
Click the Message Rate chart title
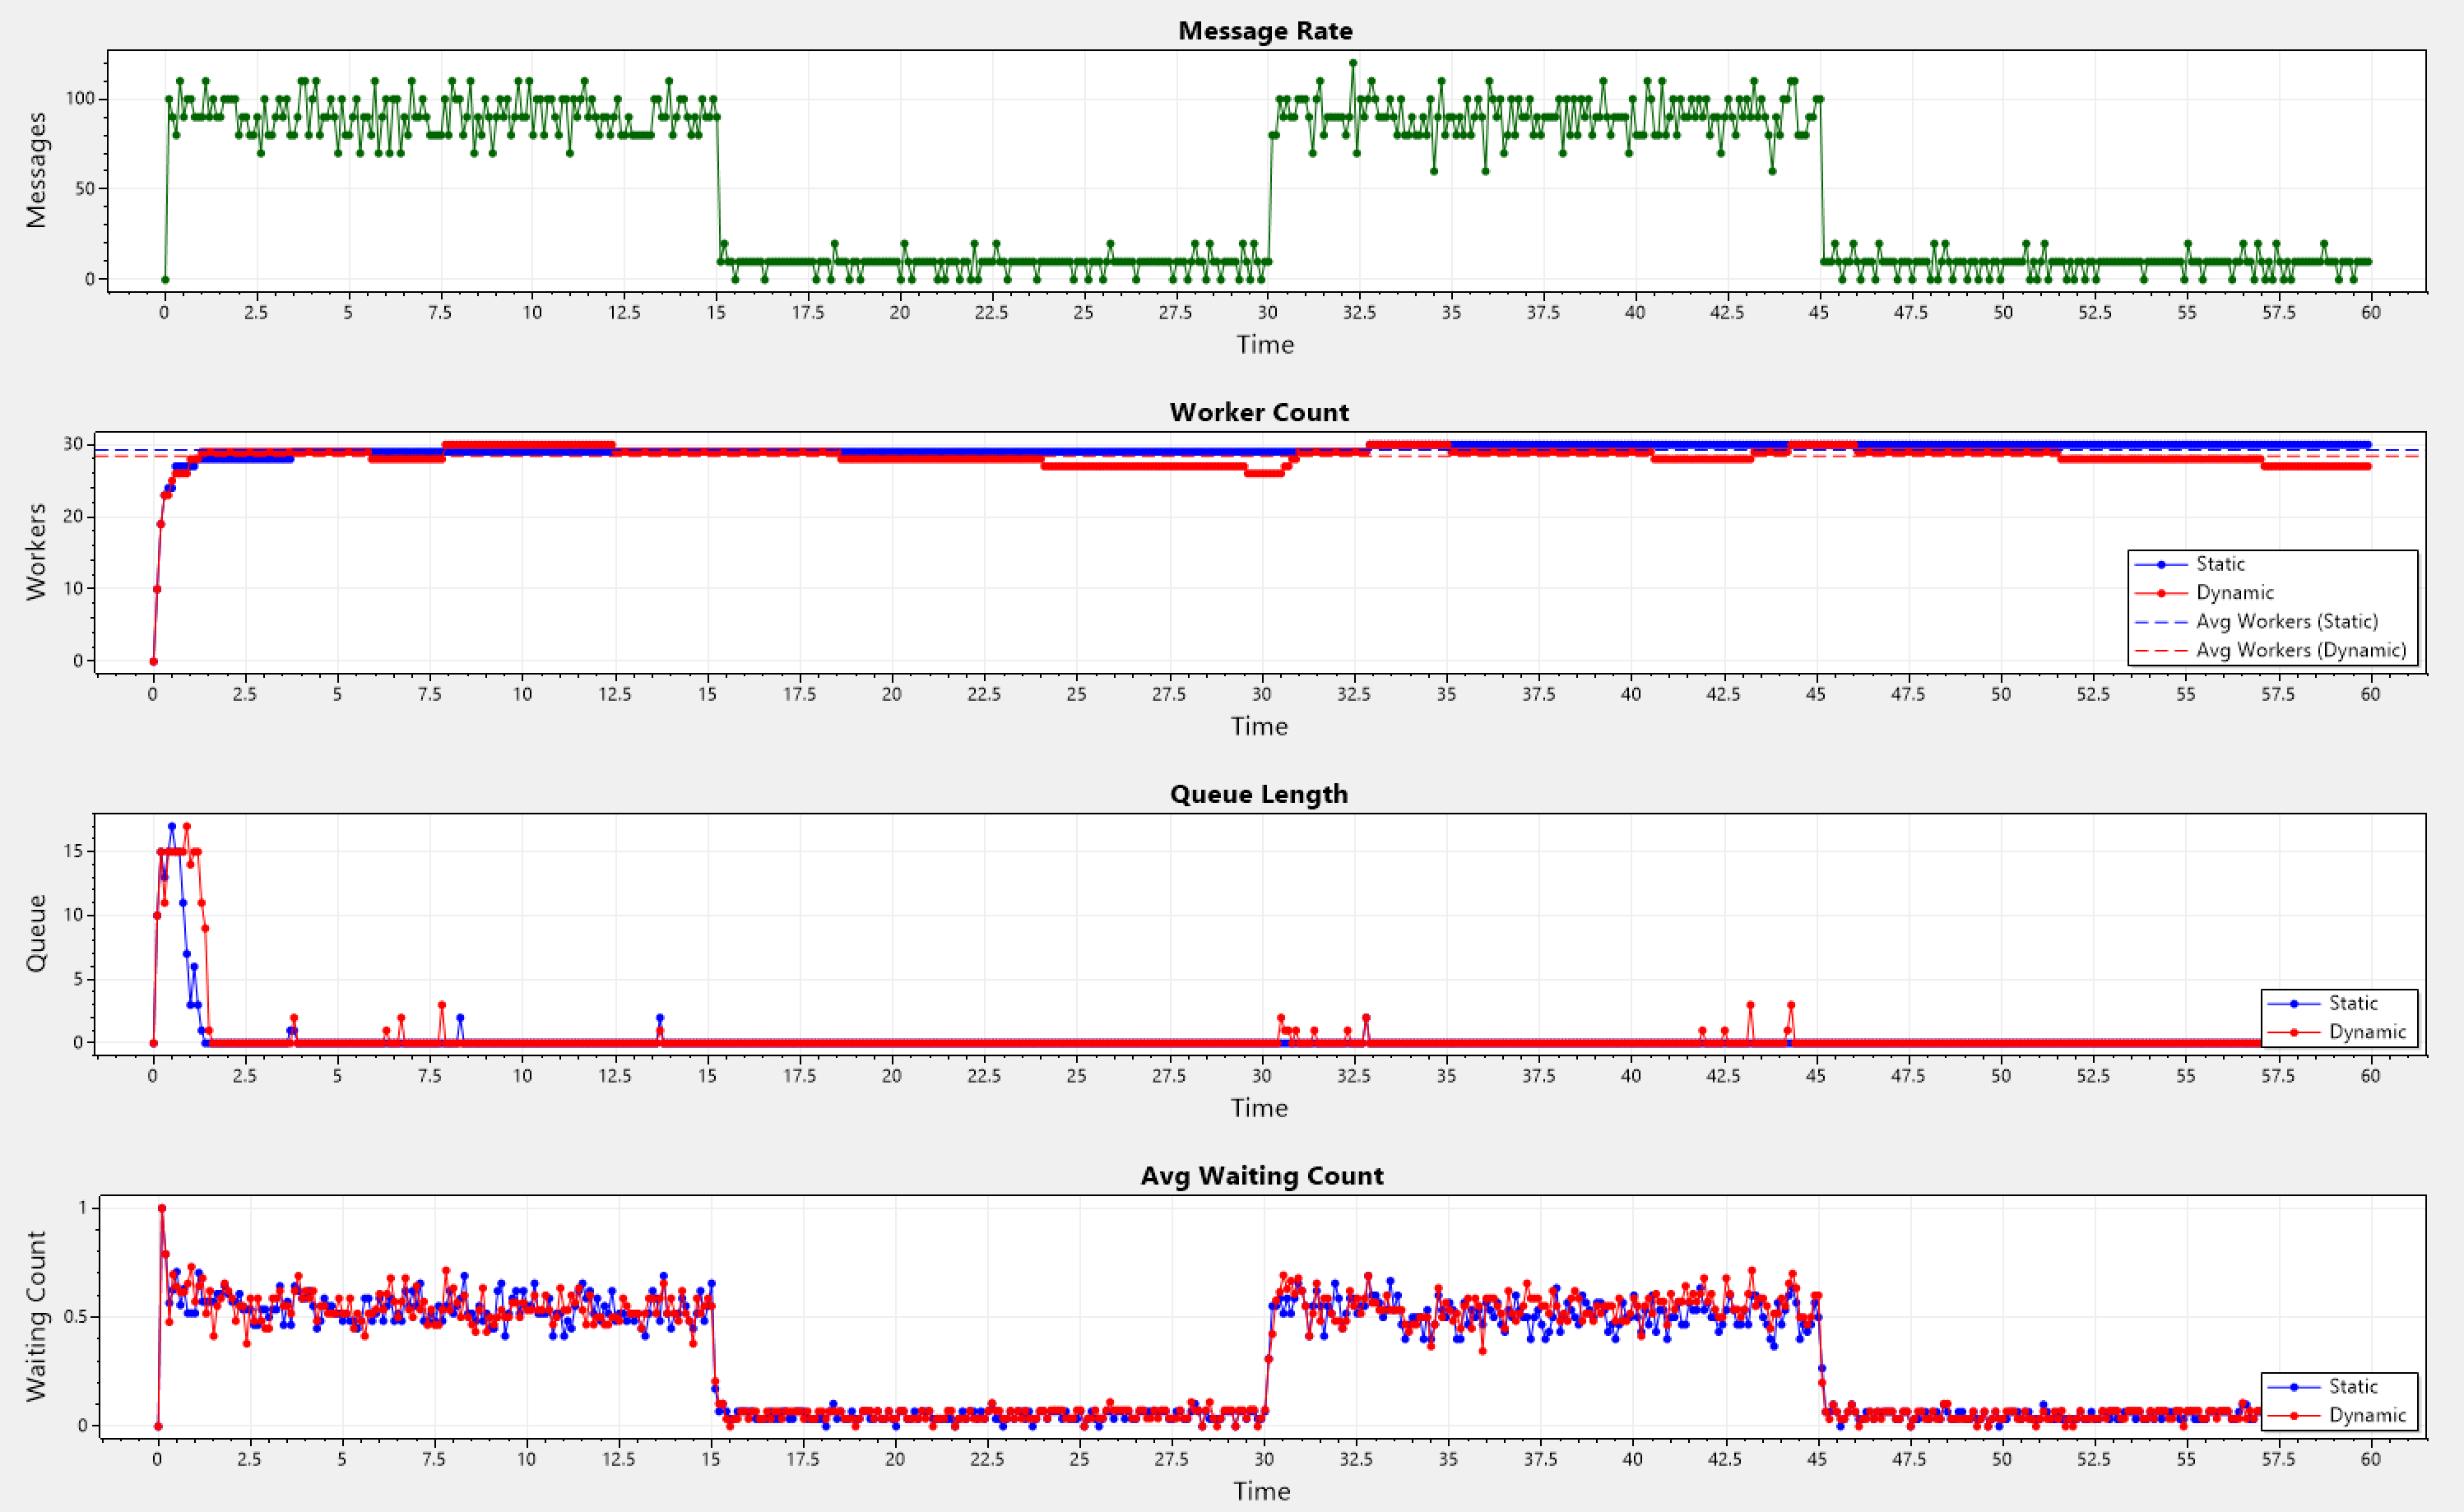pos(1265,31)
